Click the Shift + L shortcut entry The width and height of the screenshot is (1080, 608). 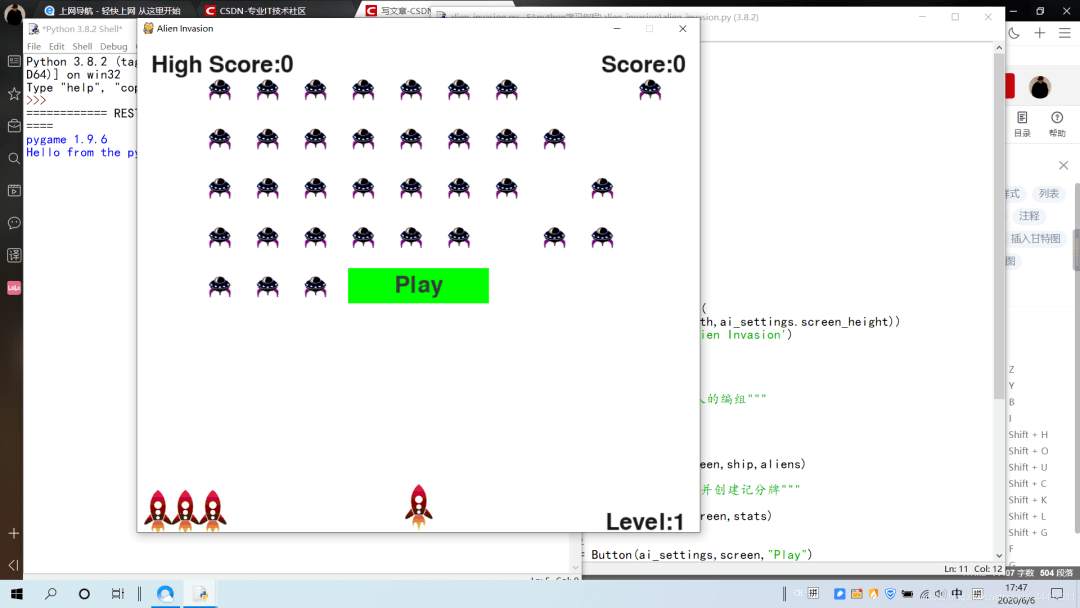1028,516
